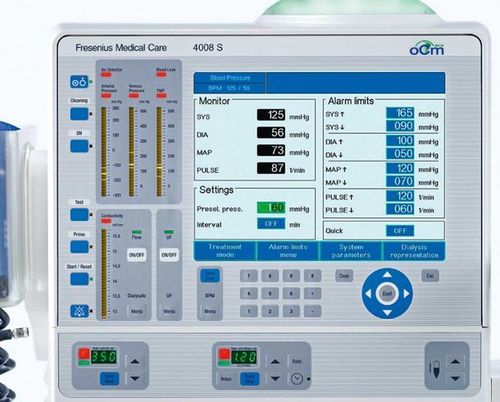The height and width of the screenshot is (402, 500).
Task: Click the Venous Pressure bar gauge
Action: [x=131, y=152]
